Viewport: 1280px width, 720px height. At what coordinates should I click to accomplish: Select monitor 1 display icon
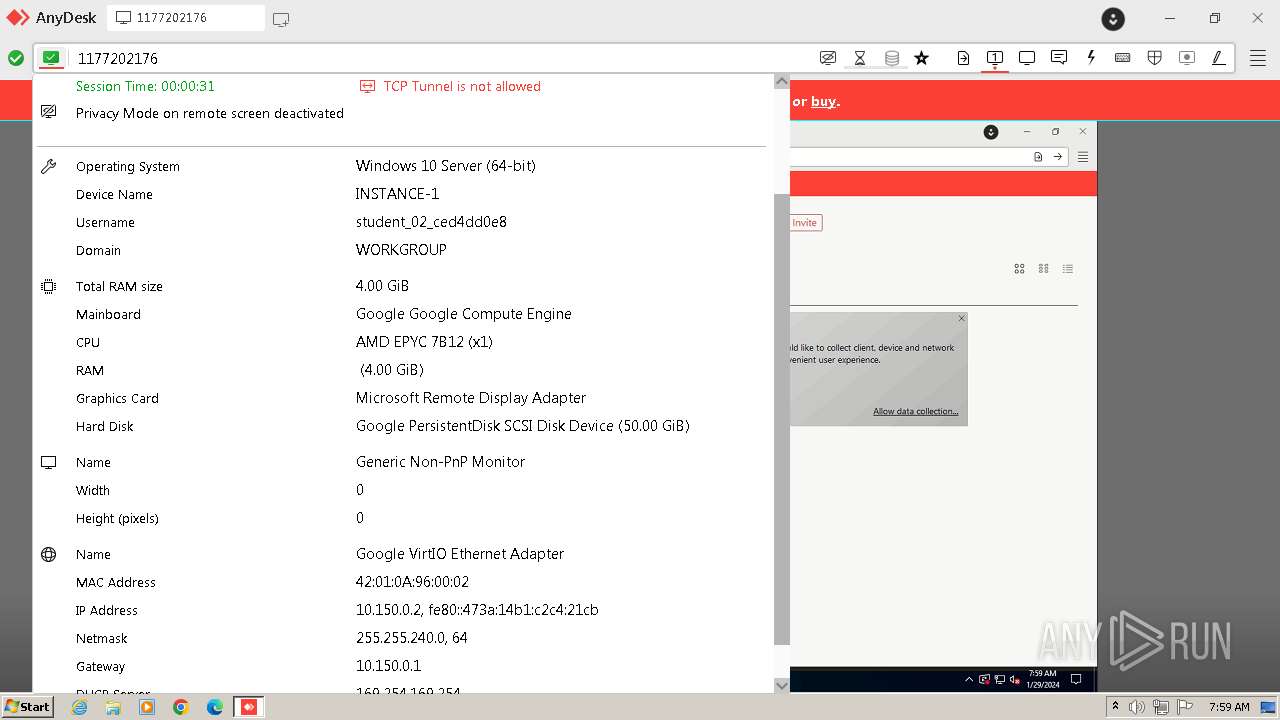[995, 58]
